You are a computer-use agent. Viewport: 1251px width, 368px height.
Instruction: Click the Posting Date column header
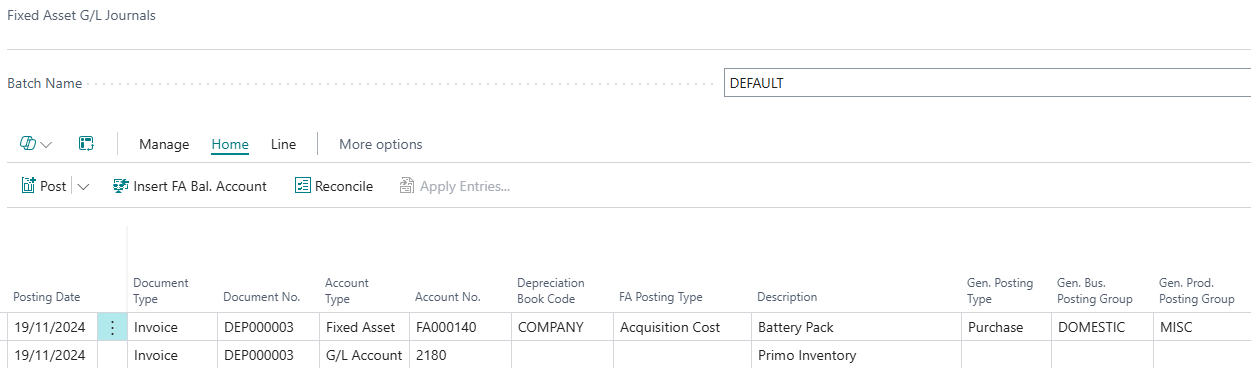pos(48,297)
